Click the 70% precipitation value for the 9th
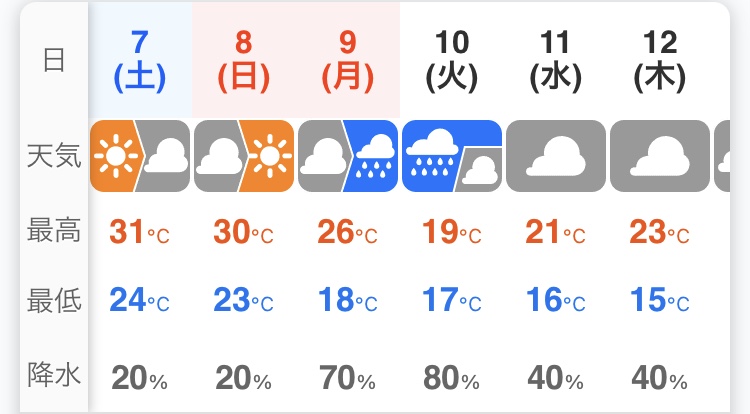Viewport: 750px width, 414px height. pos(348,378)
